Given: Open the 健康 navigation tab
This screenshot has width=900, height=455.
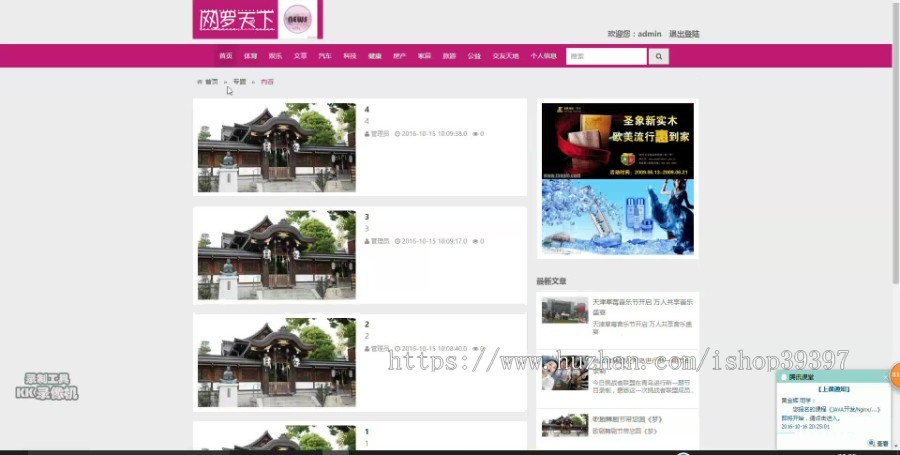Looking at the screenshot, I should pyautogui.click(x=375, y=56).
